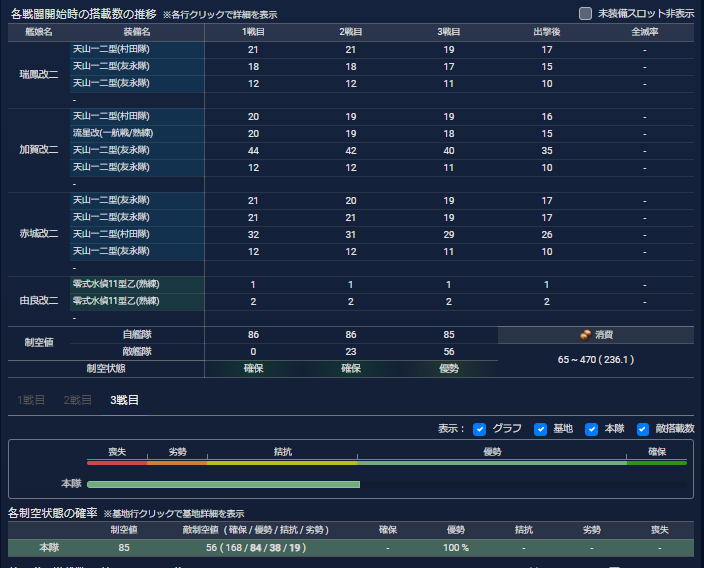Click the 消費 header label
The width and height of the screenshot is (704, 568).
pyautogui.click(x=604, y=335)
